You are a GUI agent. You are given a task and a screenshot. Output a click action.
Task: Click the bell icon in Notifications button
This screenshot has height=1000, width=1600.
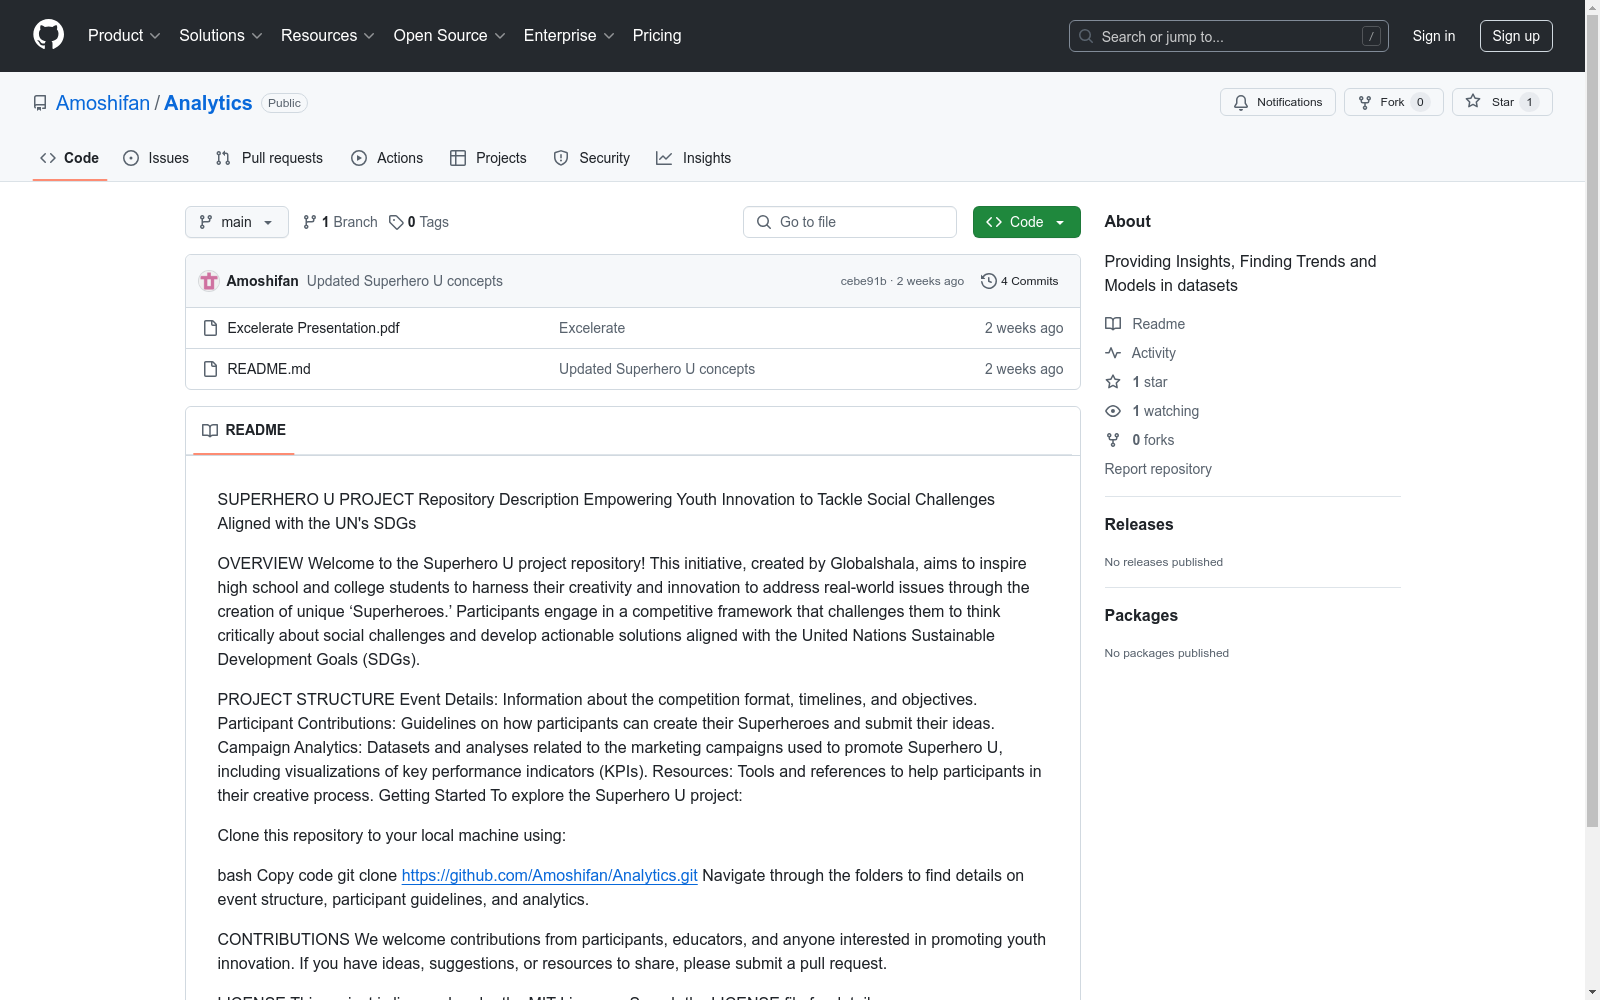tap(1241, 102)
